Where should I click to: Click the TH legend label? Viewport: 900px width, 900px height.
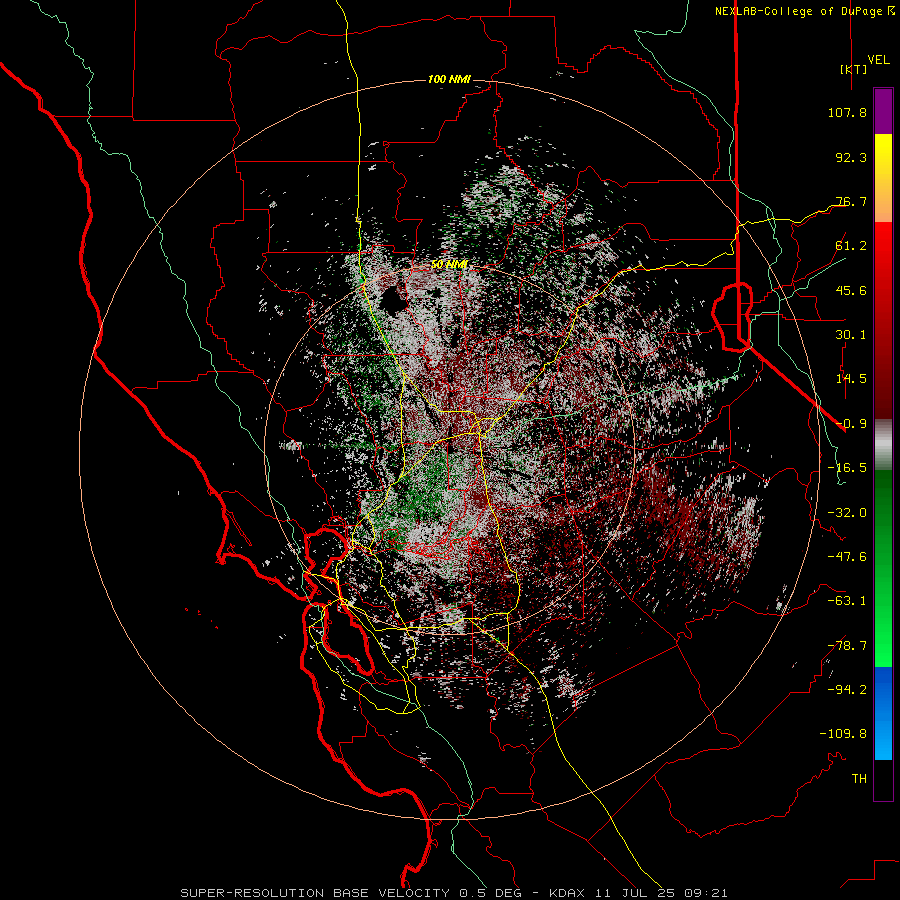click(859, 779)
